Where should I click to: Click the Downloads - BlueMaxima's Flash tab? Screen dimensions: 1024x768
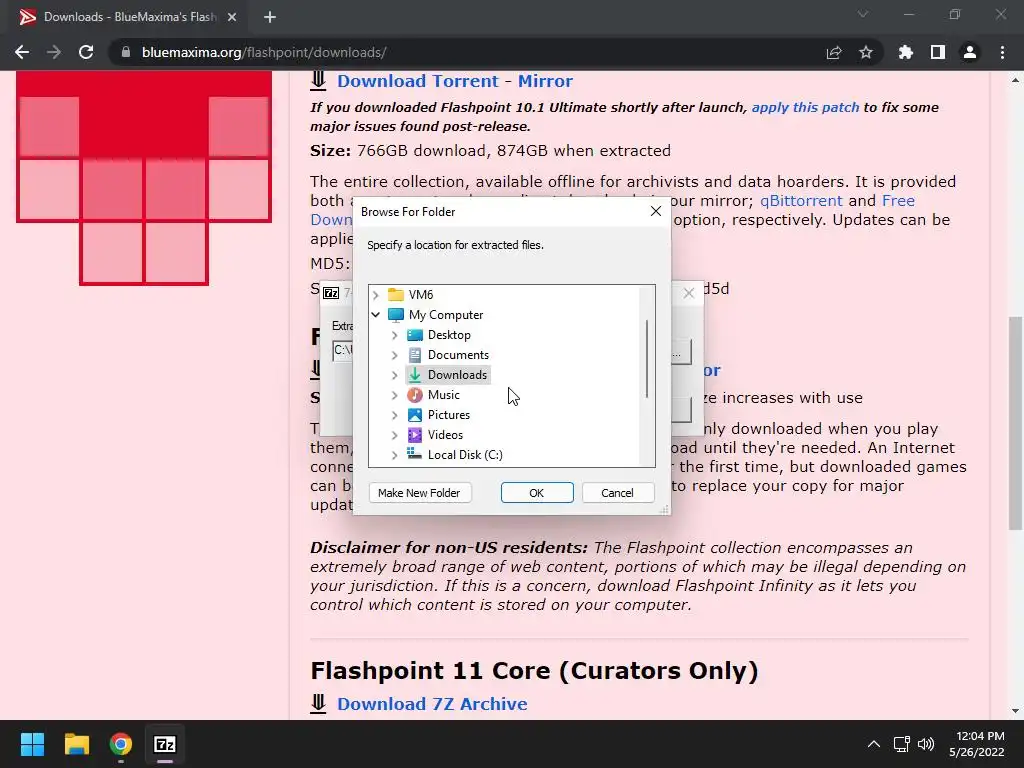coord(124,17)
